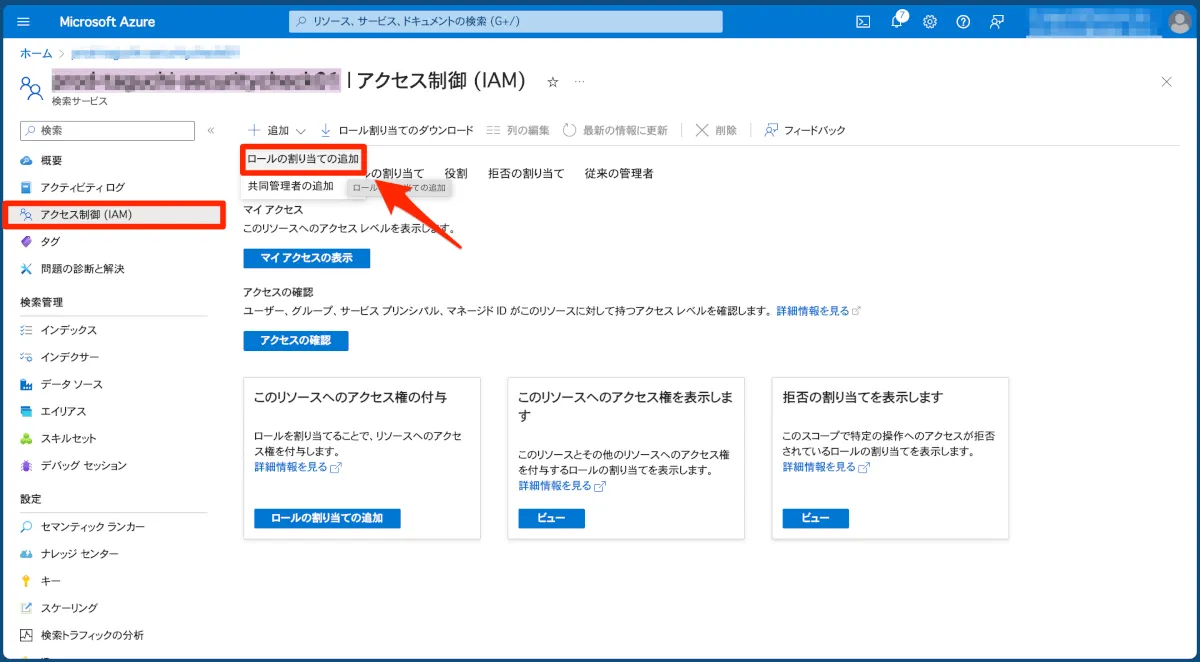
Task: Open the hamburger portal menu
Action: click(24, 21)
